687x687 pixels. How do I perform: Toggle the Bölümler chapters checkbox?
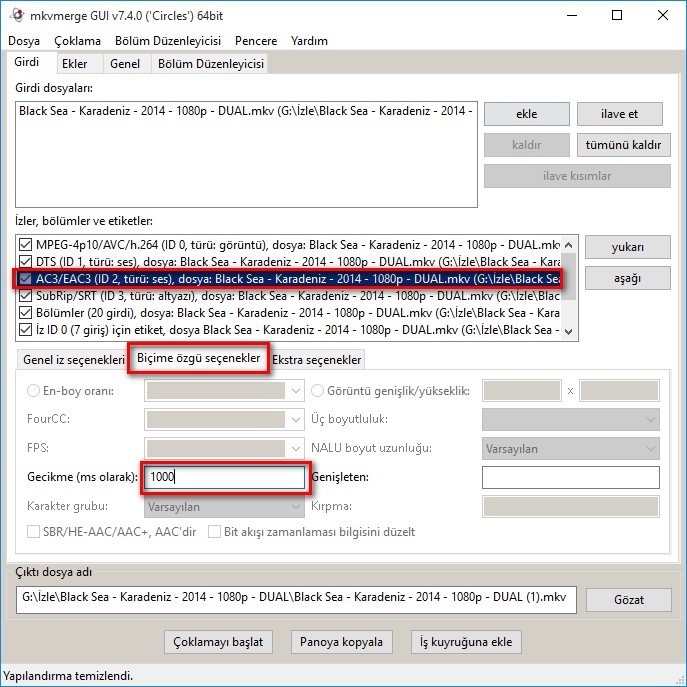coord(25,312)
